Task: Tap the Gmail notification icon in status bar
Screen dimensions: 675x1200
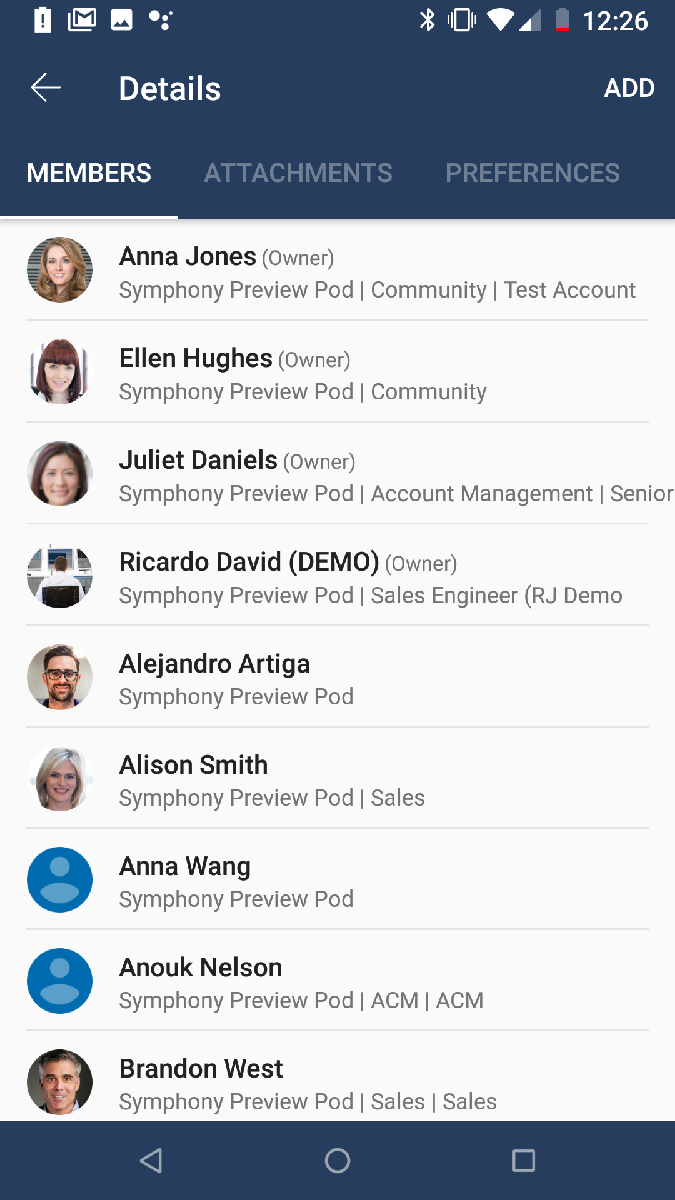Action: point(82,20)
